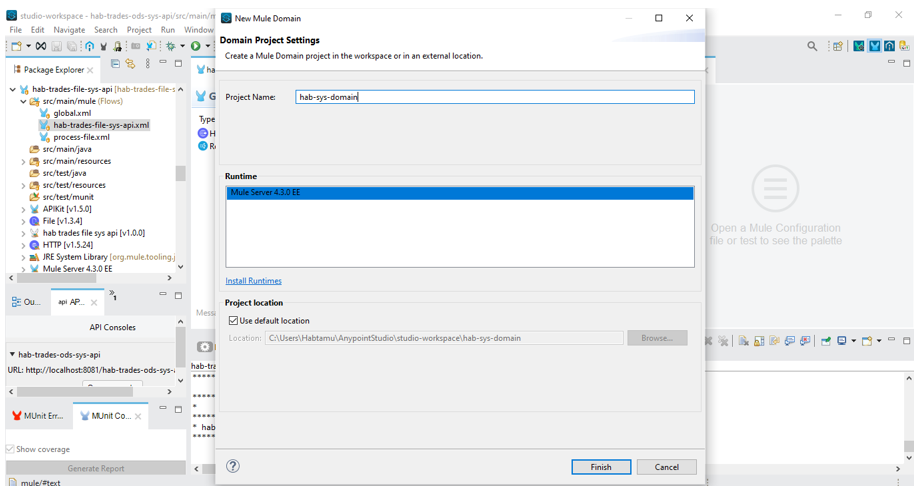Click the Save All icon in toolbar
This screenshot has width=917, height=491.
click(70, 46)
